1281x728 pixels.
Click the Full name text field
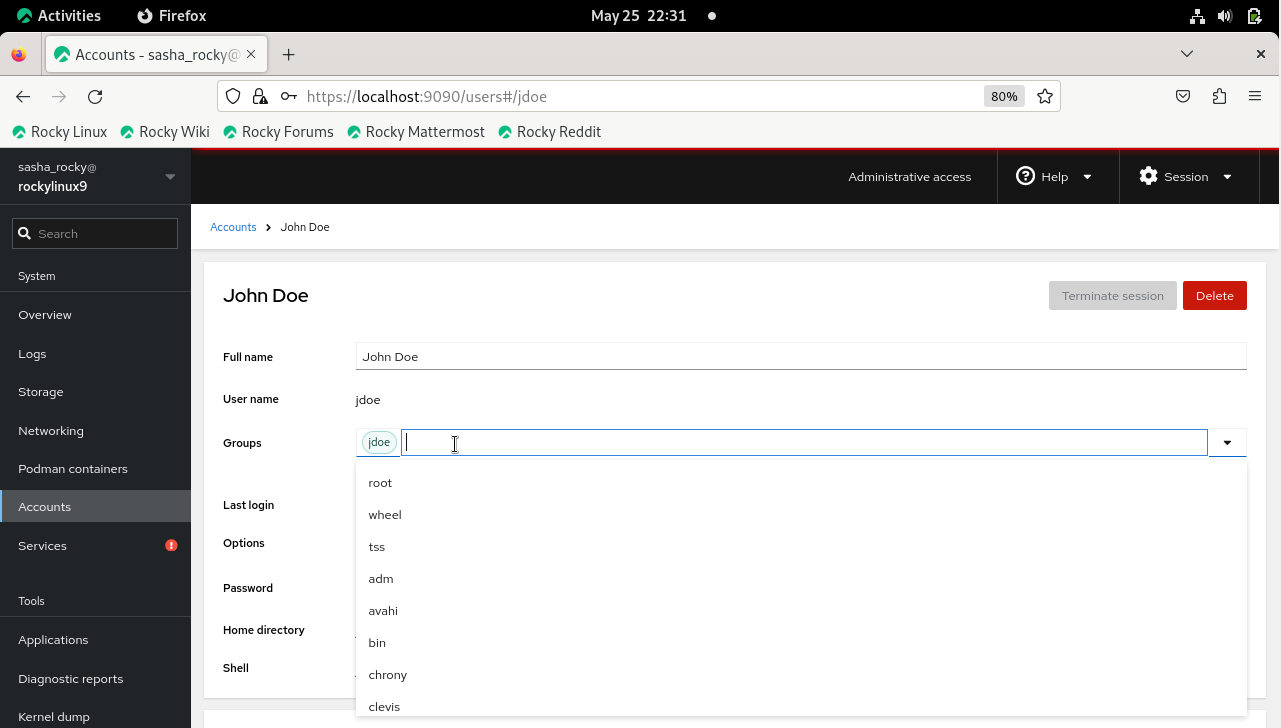click(x=800, y=357)
